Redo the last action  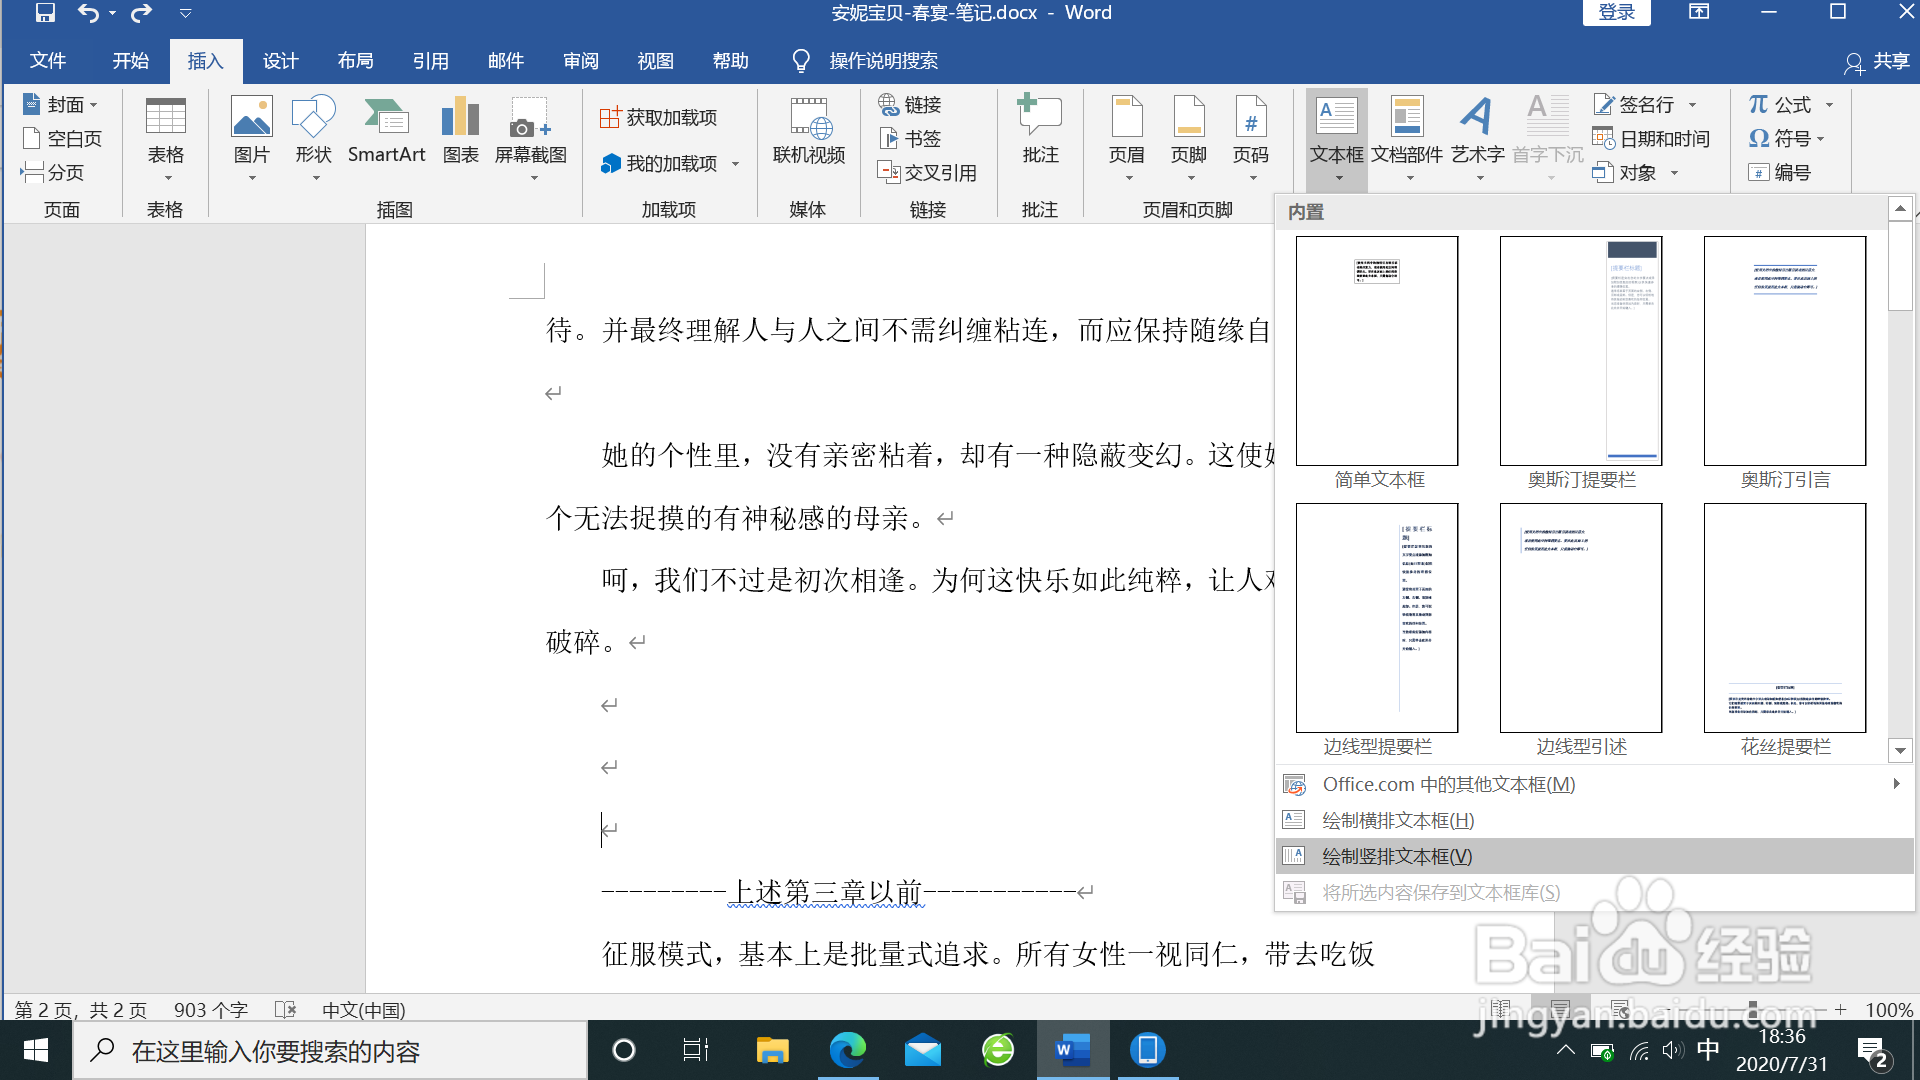[x=141, y=13]
